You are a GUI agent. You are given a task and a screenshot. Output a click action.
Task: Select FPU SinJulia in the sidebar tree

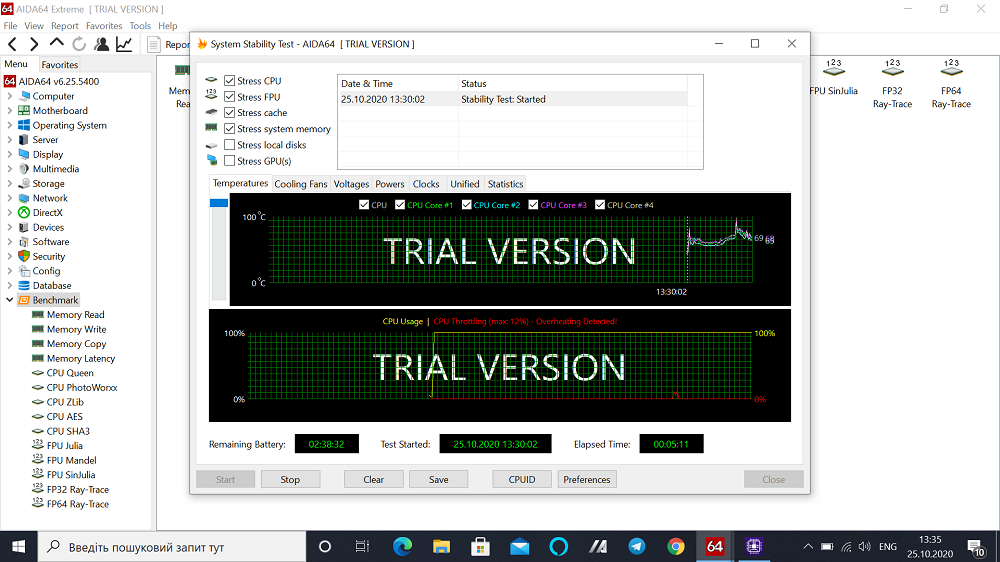point(71,475)
